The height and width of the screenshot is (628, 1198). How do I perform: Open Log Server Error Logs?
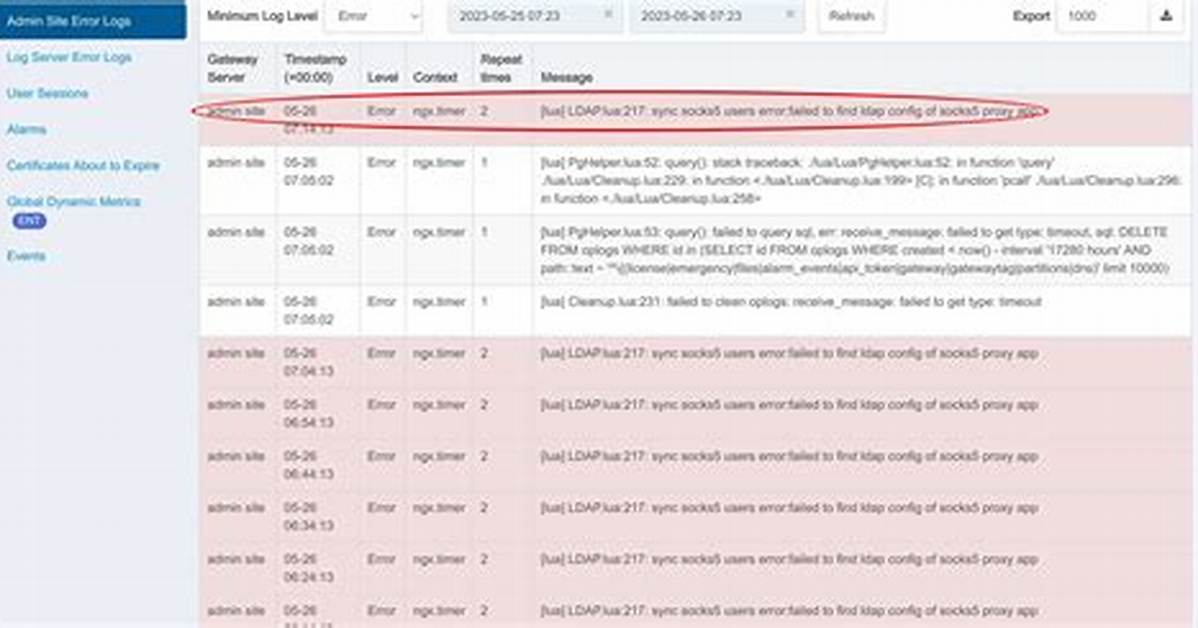coord(69,57)
